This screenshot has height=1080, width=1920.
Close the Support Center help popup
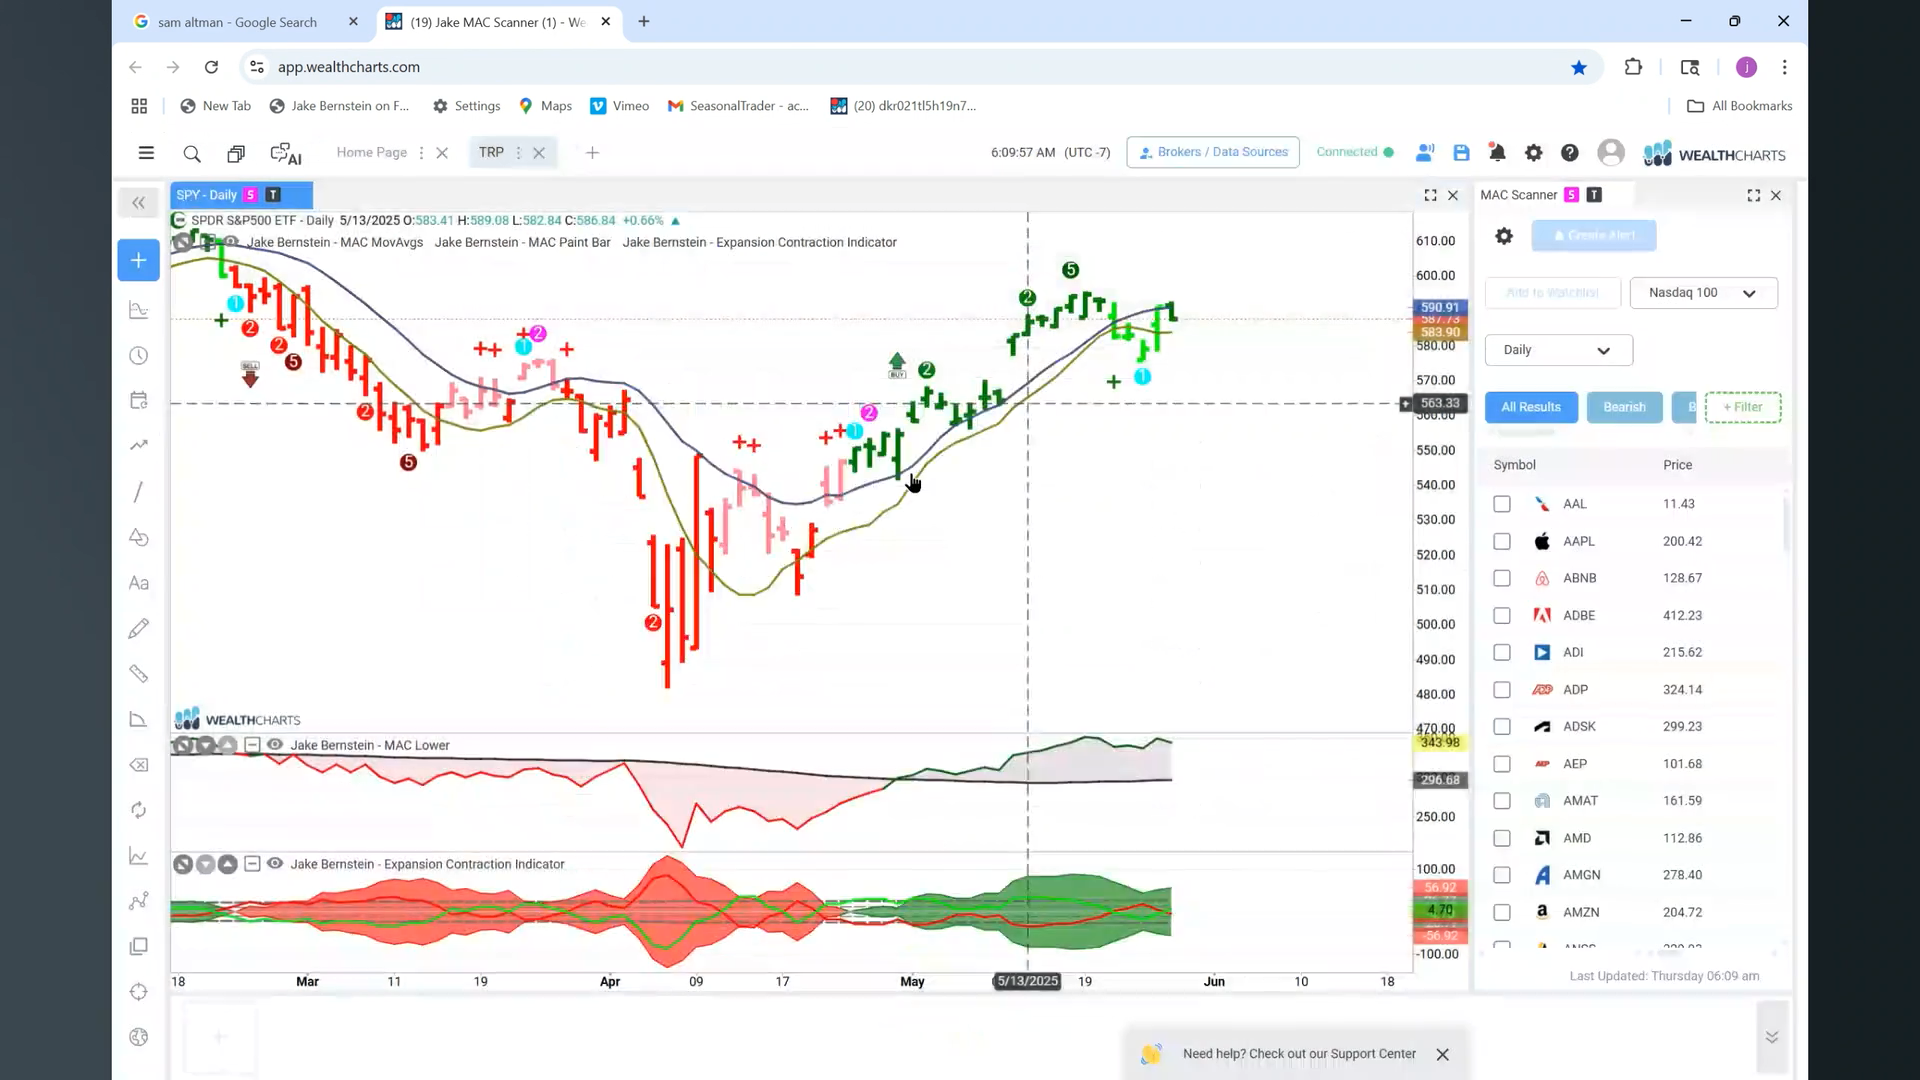[1442, 1055]
